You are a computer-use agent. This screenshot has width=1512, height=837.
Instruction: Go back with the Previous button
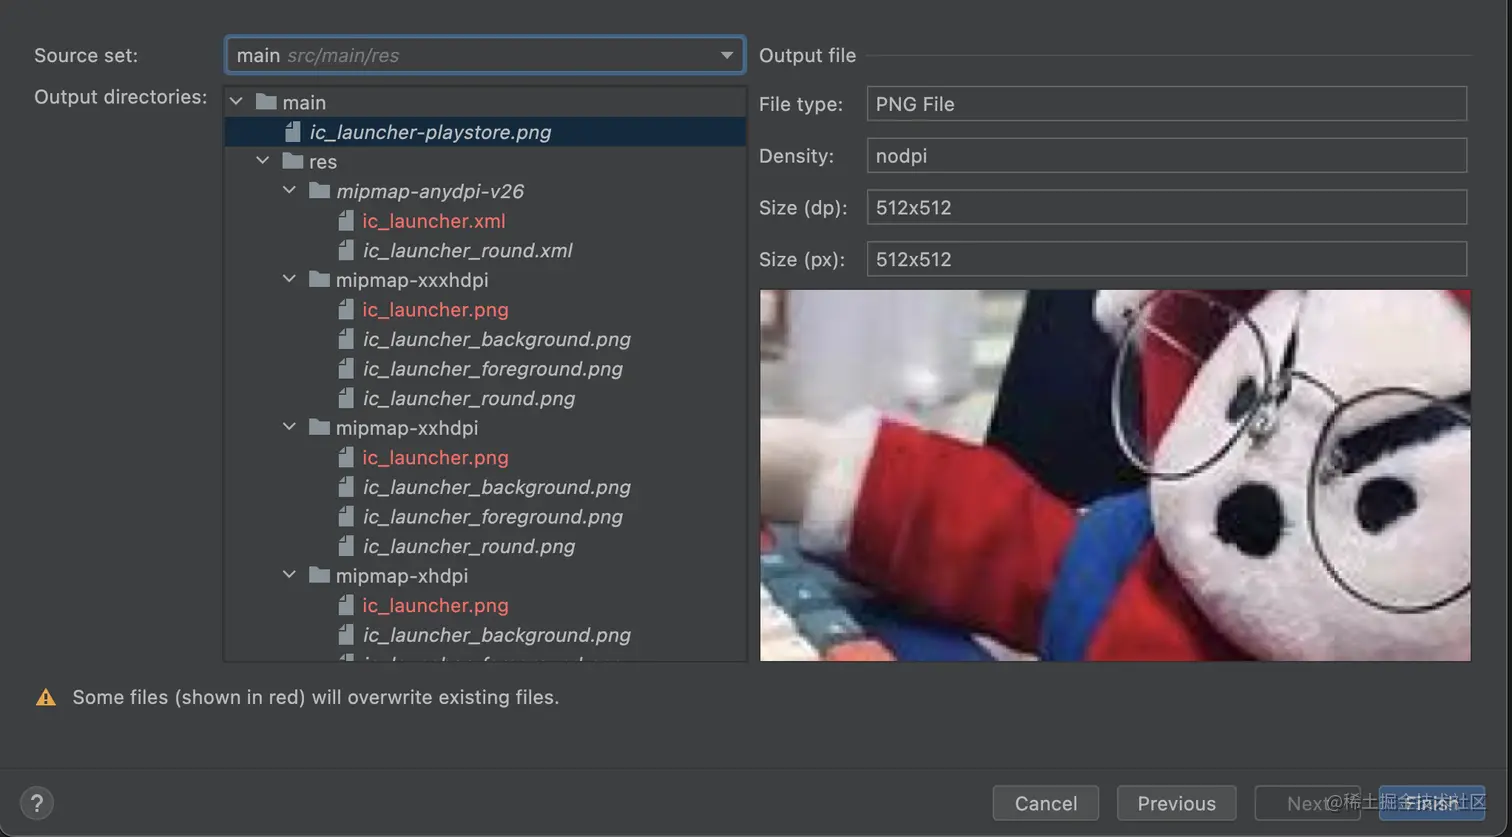[x=1176, y=803]
